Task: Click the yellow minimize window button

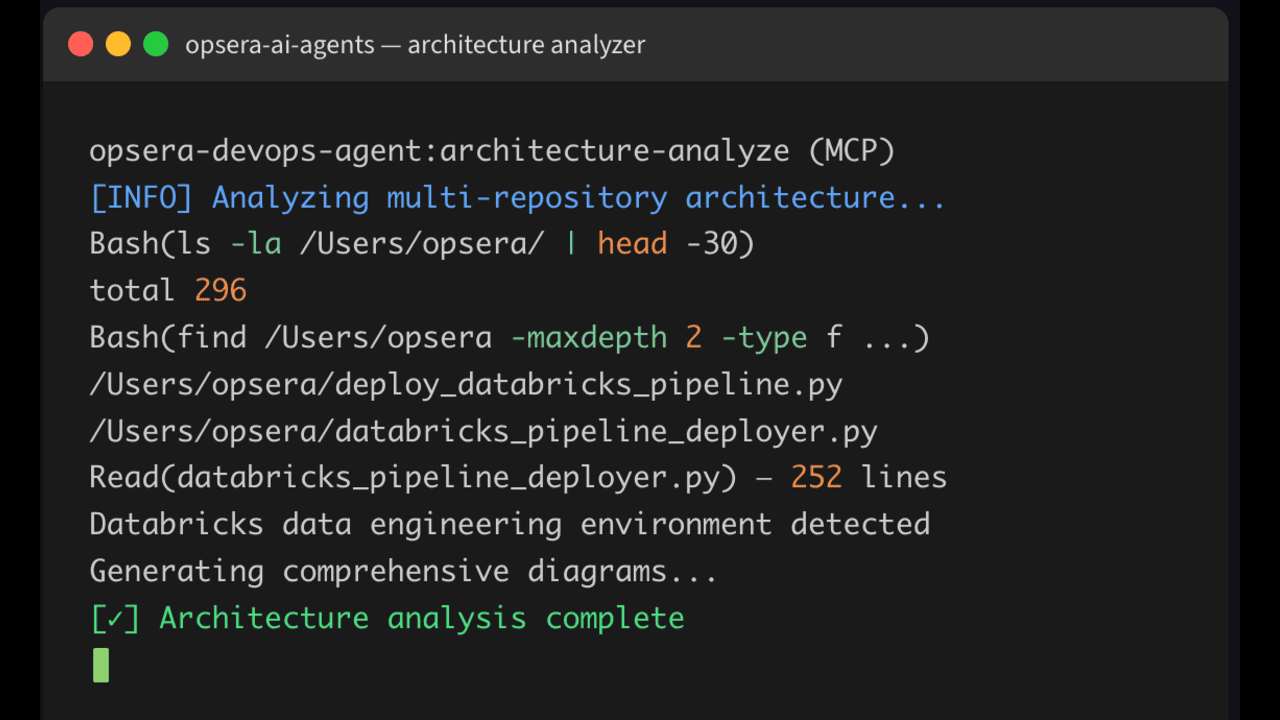Action: 118,44
